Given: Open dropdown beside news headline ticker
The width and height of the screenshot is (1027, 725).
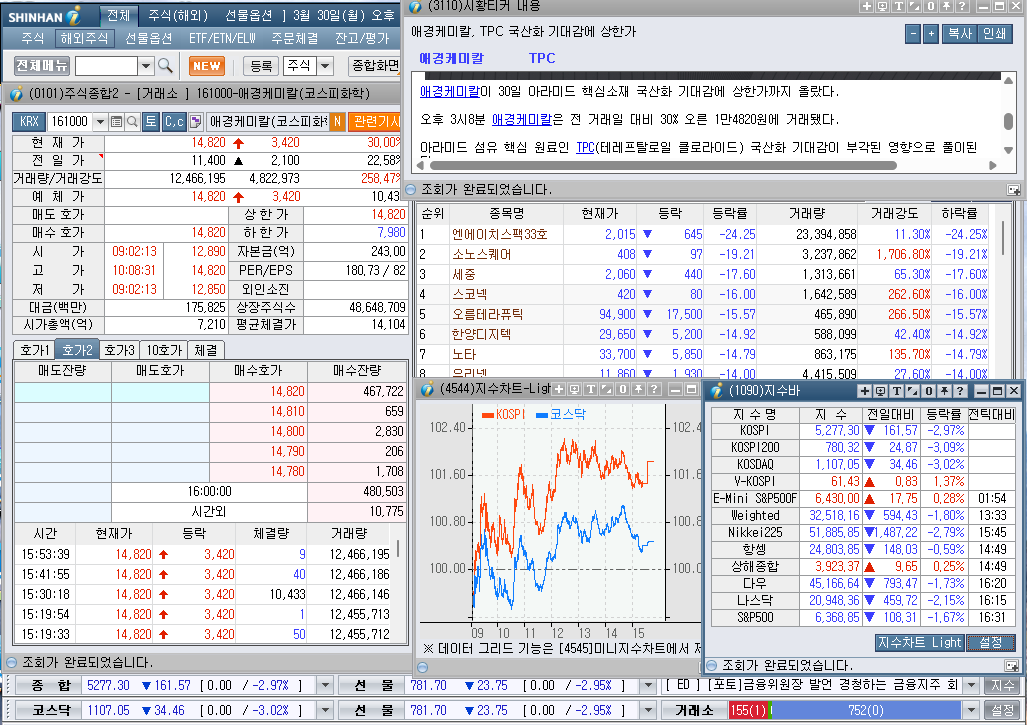Looking at the screenshot, I should 972,686.
